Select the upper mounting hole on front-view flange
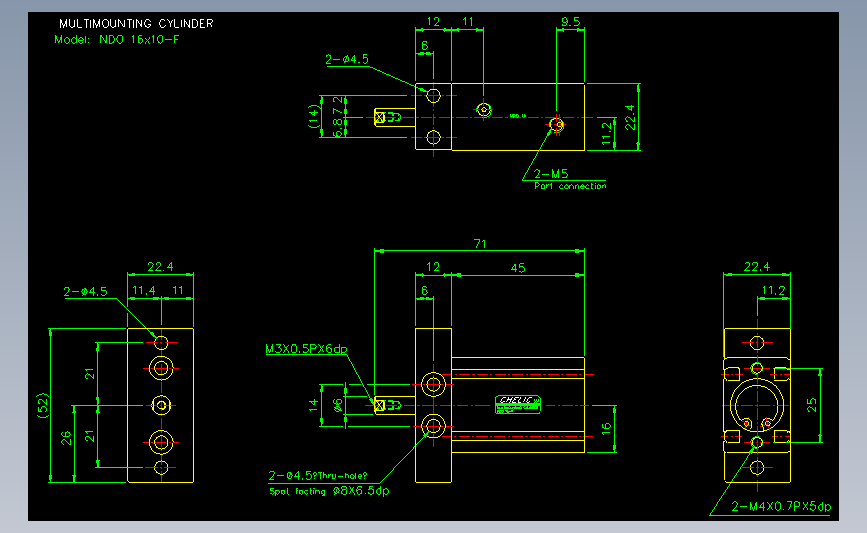This screenshot has width=867, height=533. click(434, 384)
